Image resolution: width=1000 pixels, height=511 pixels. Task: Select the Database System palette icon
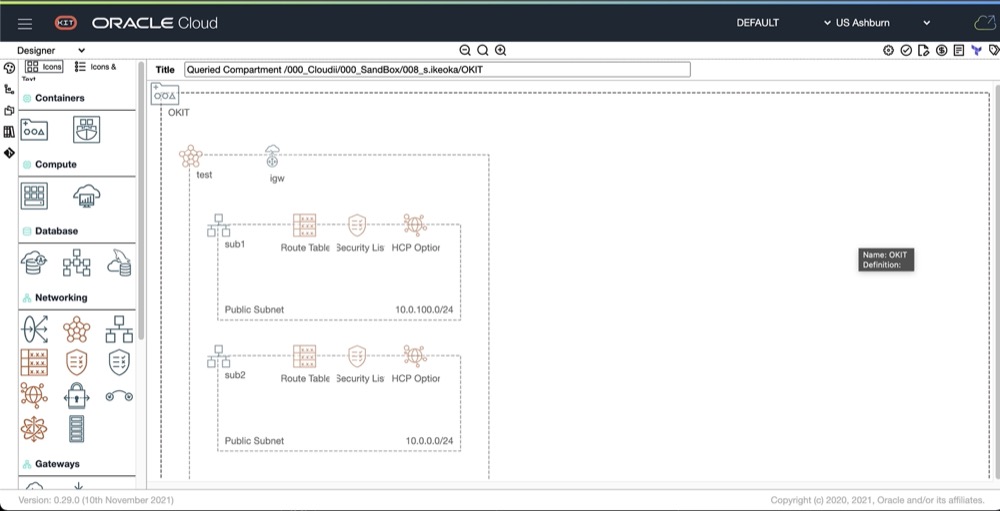tap(77, 263)
